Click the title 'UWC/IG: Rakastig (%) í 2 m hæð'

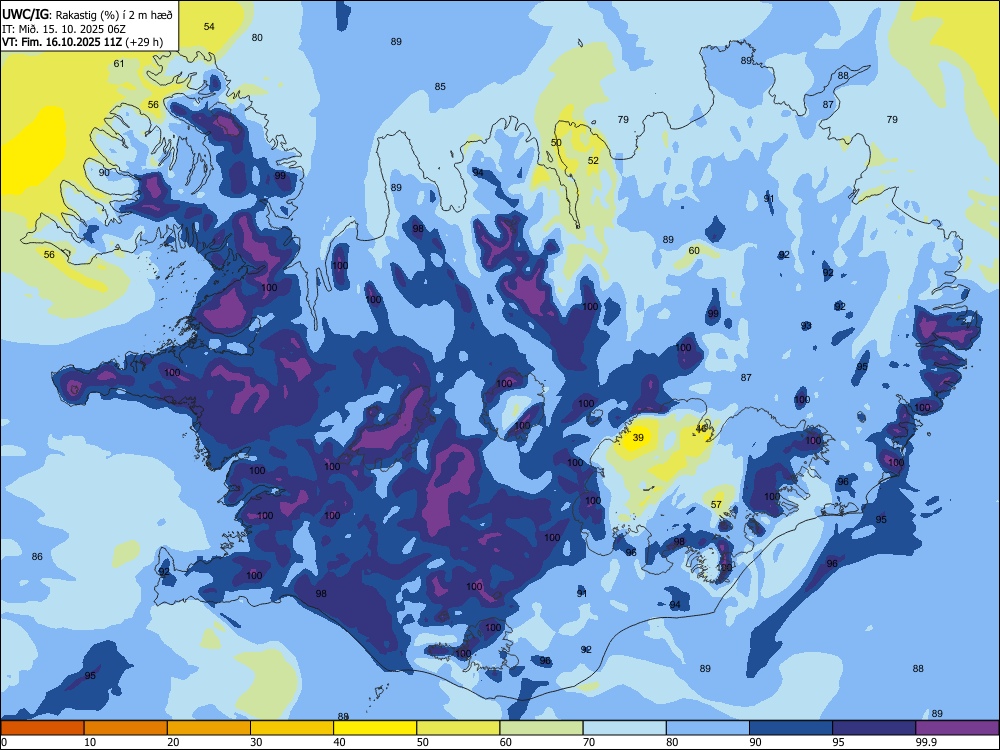pos(87,13)
